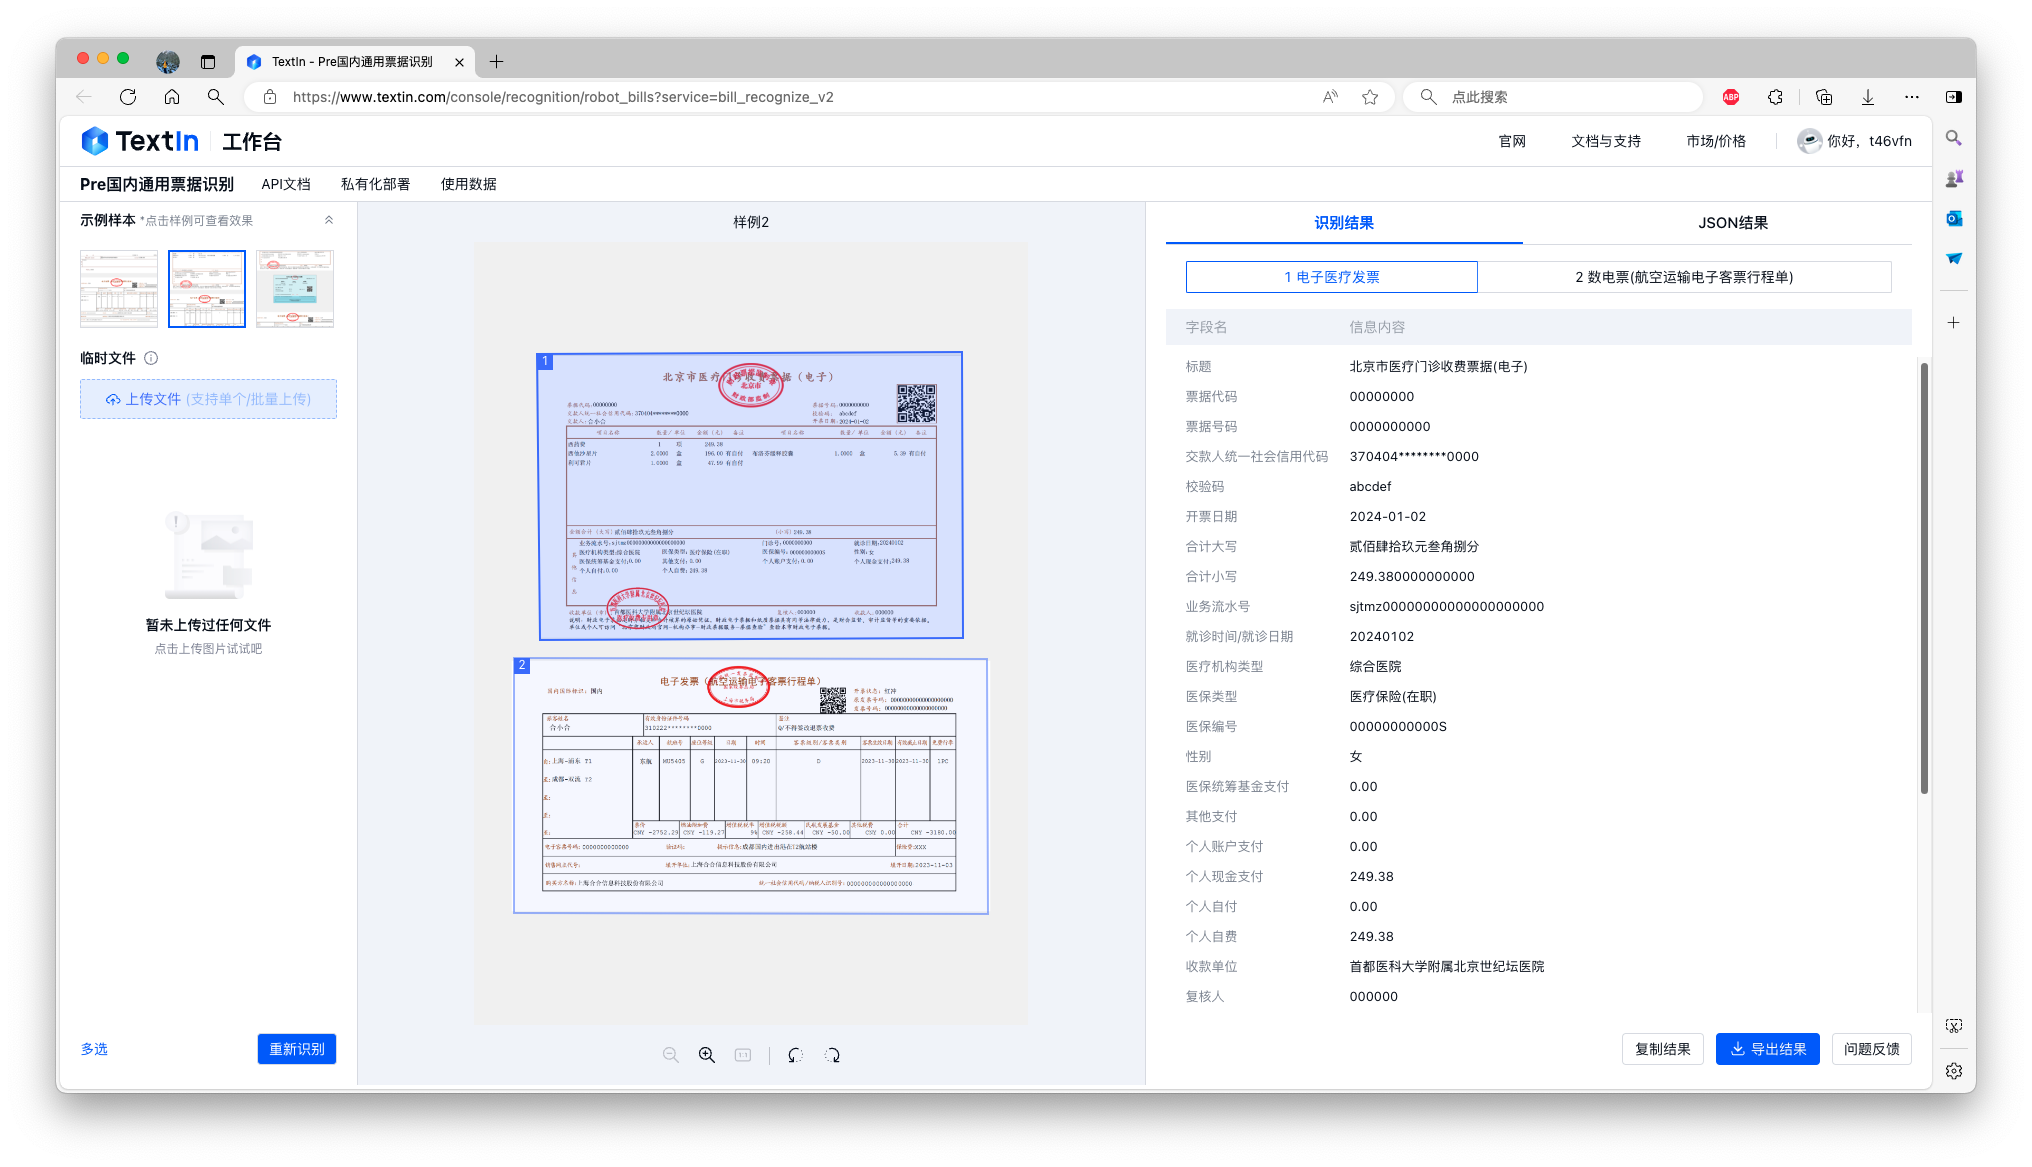
Task: Click the TextIn logo
Action: coord(140,141)
